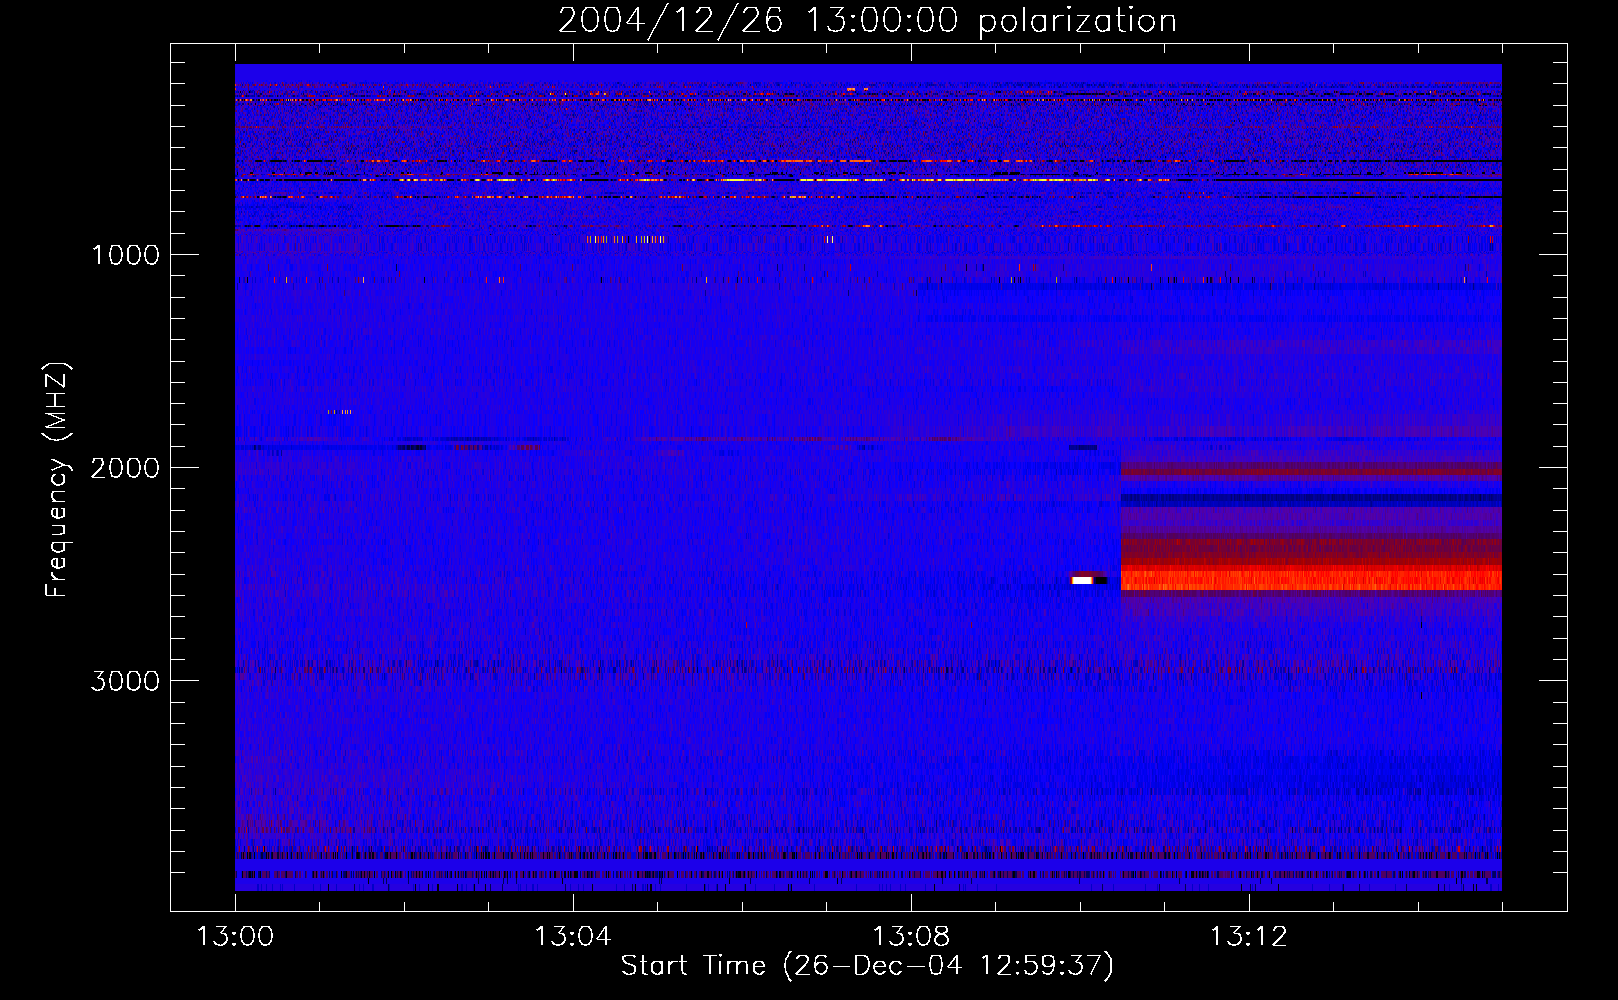The width and height of the screenshot is (1618, 1000).
Task: Click the 3000 frequency tick label
Action: click(125, 681)
